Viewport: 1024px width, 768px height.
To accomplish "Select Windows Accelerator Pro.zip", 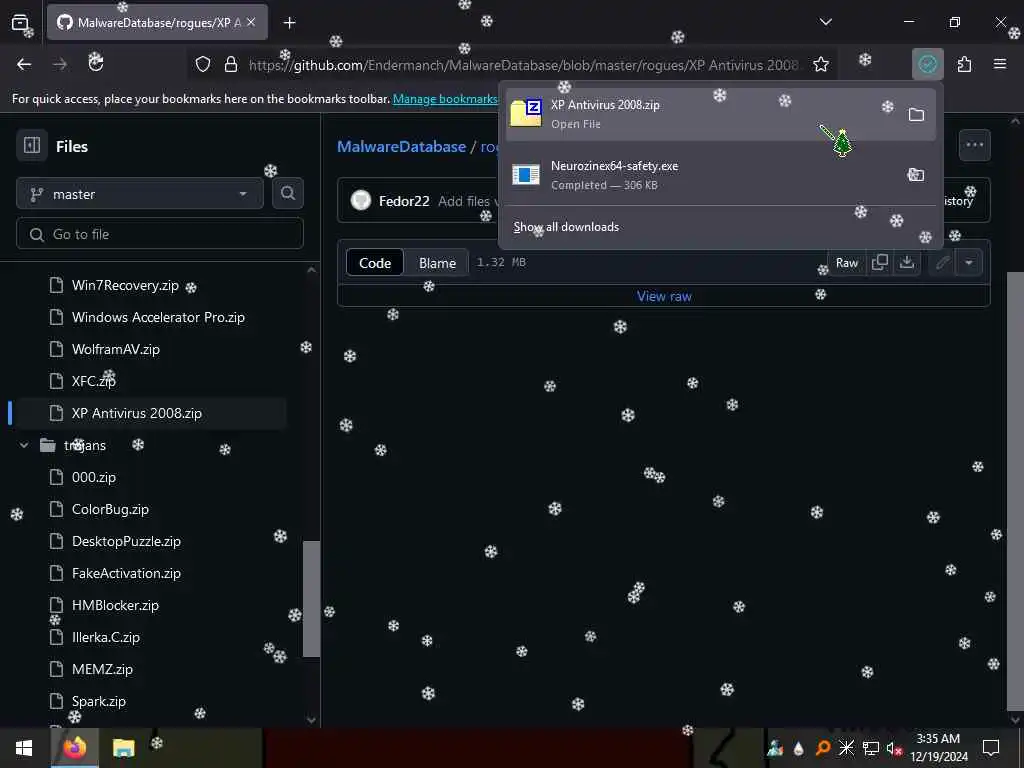I will point(158,317).
